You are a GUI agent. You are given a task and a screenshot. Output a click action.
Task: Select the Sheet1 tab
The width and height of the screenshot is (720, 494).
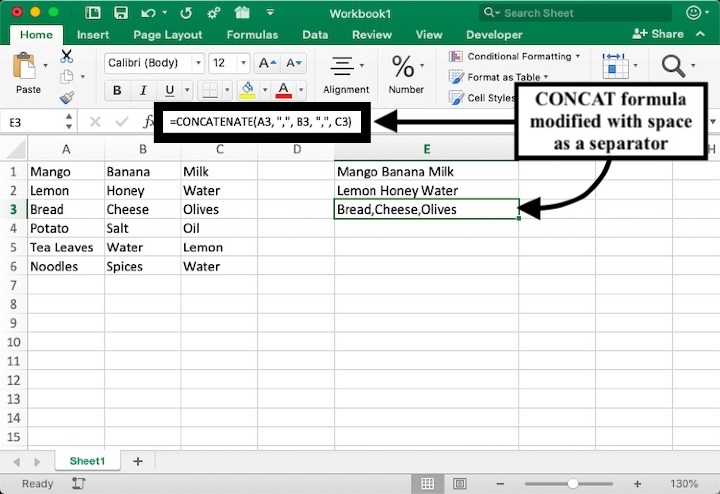pos(87,461)
